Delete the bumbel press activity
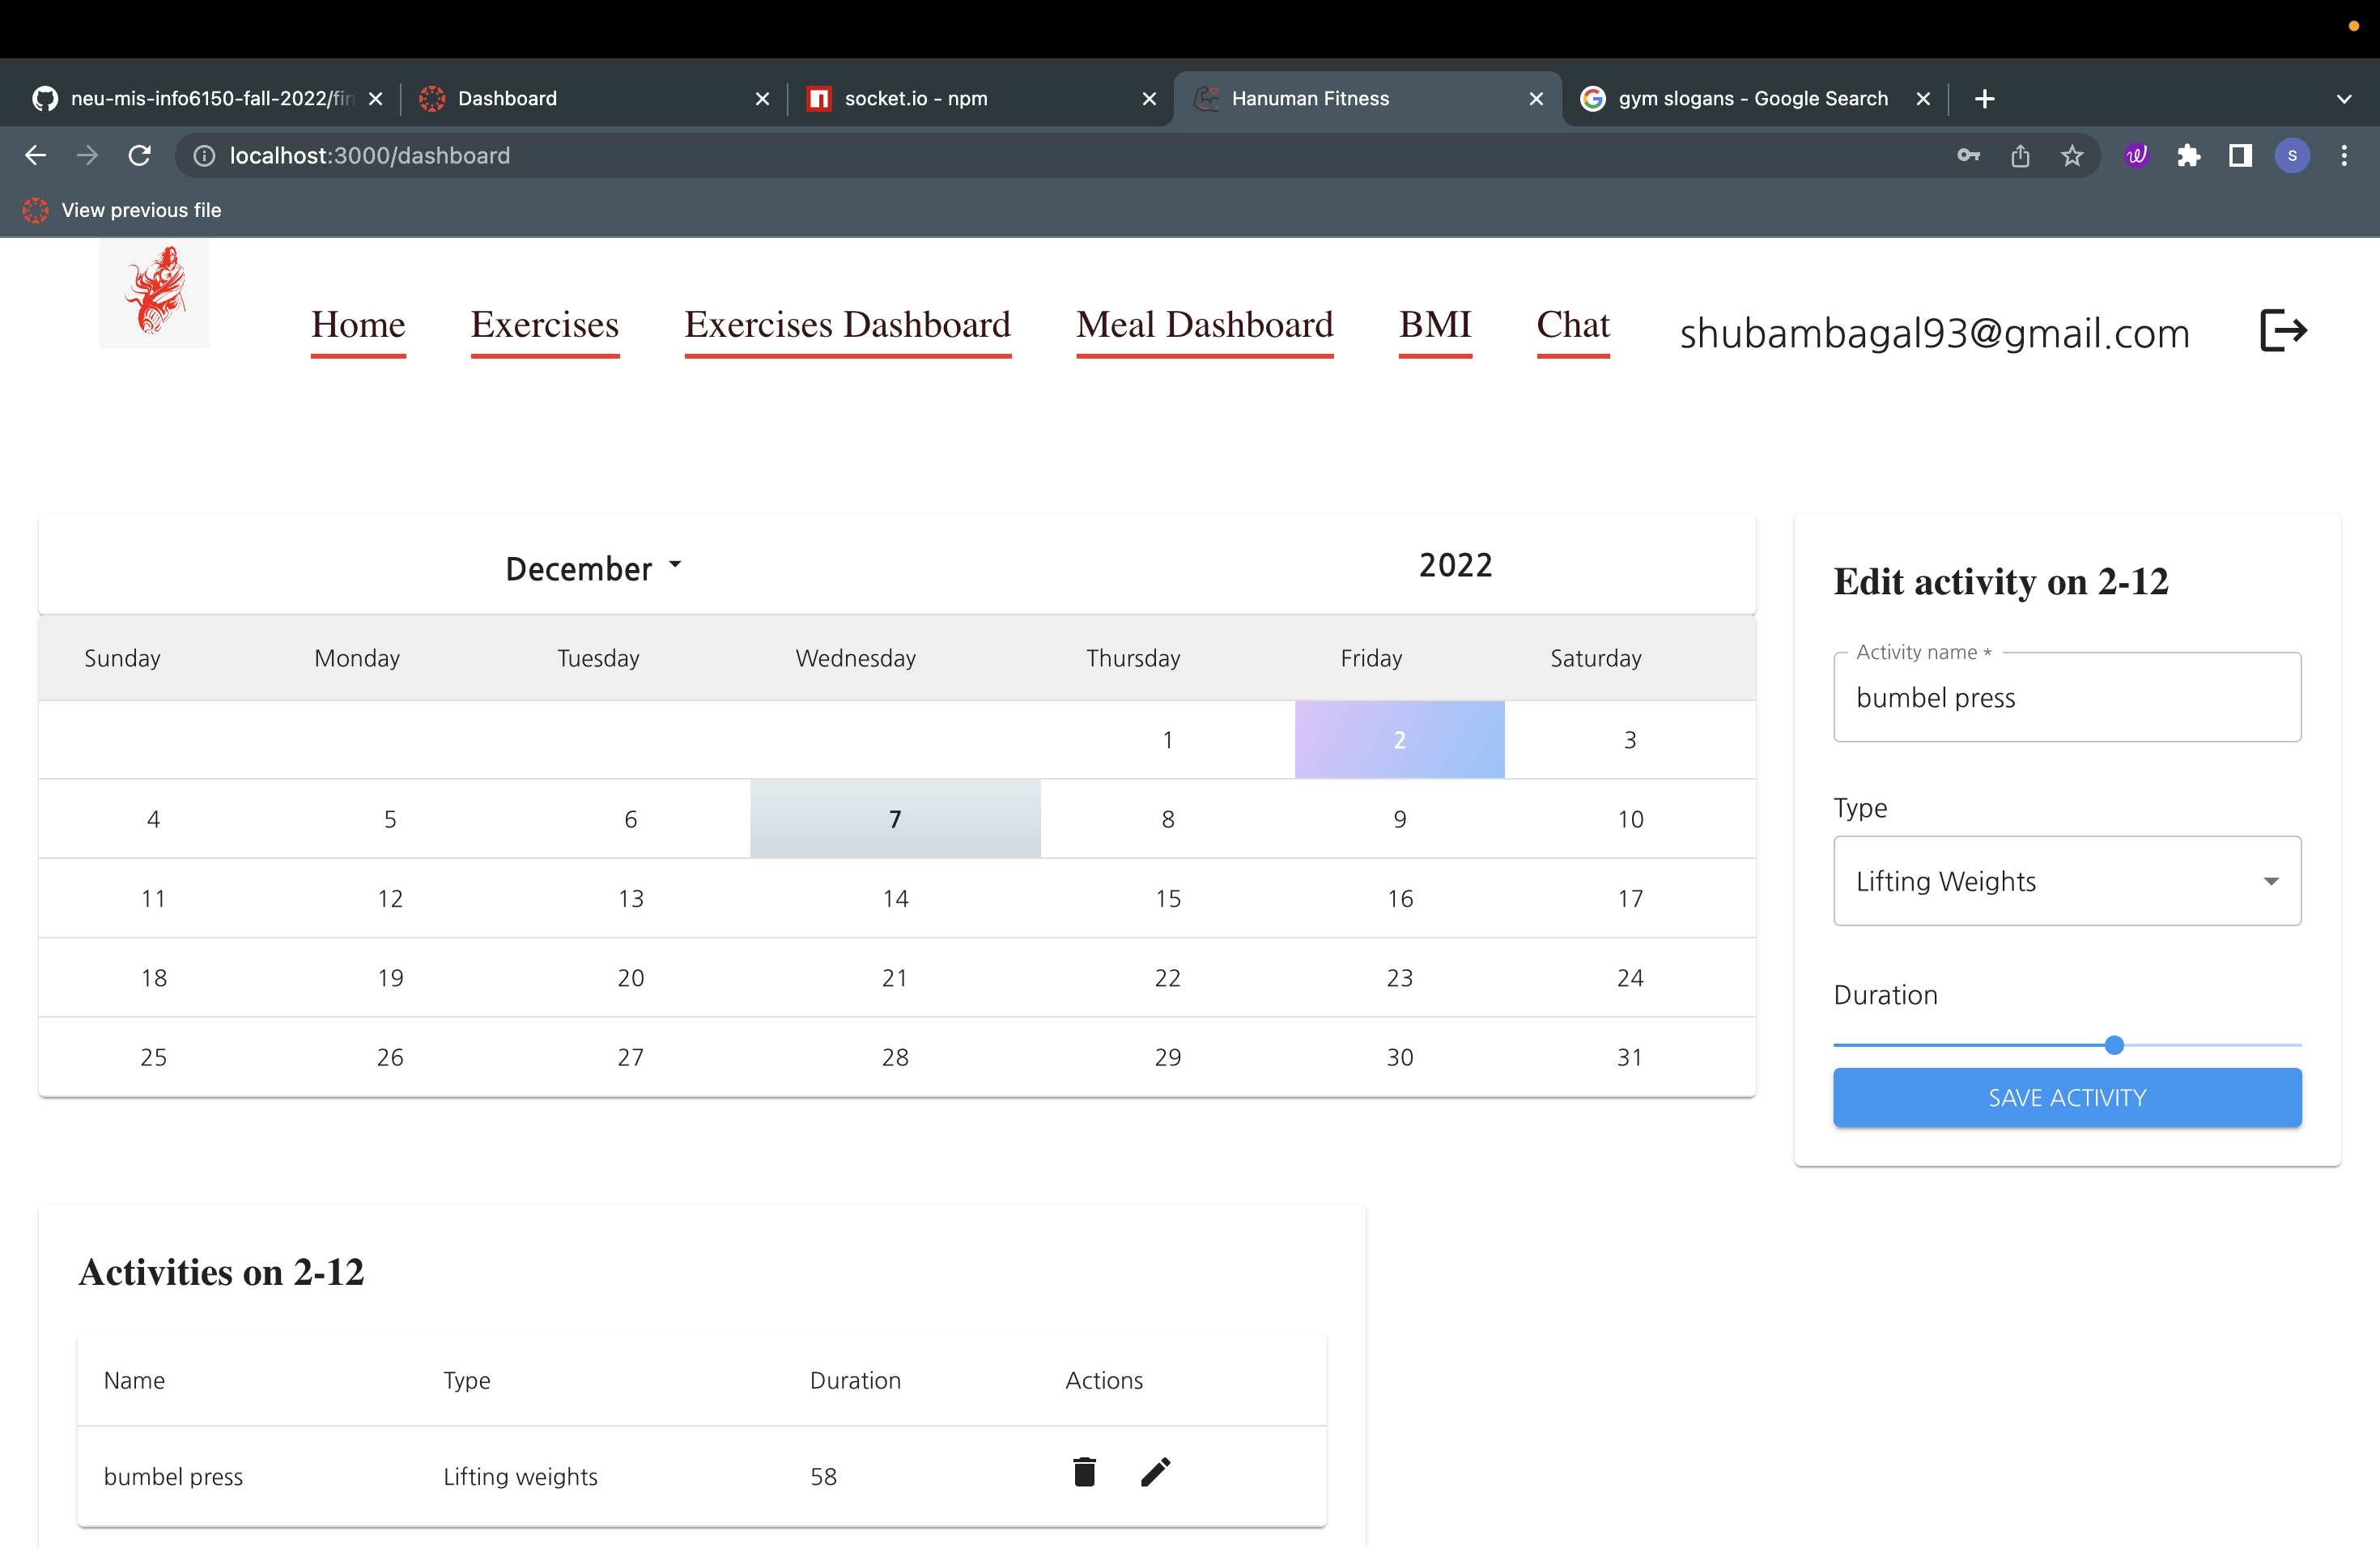 1084,1473
